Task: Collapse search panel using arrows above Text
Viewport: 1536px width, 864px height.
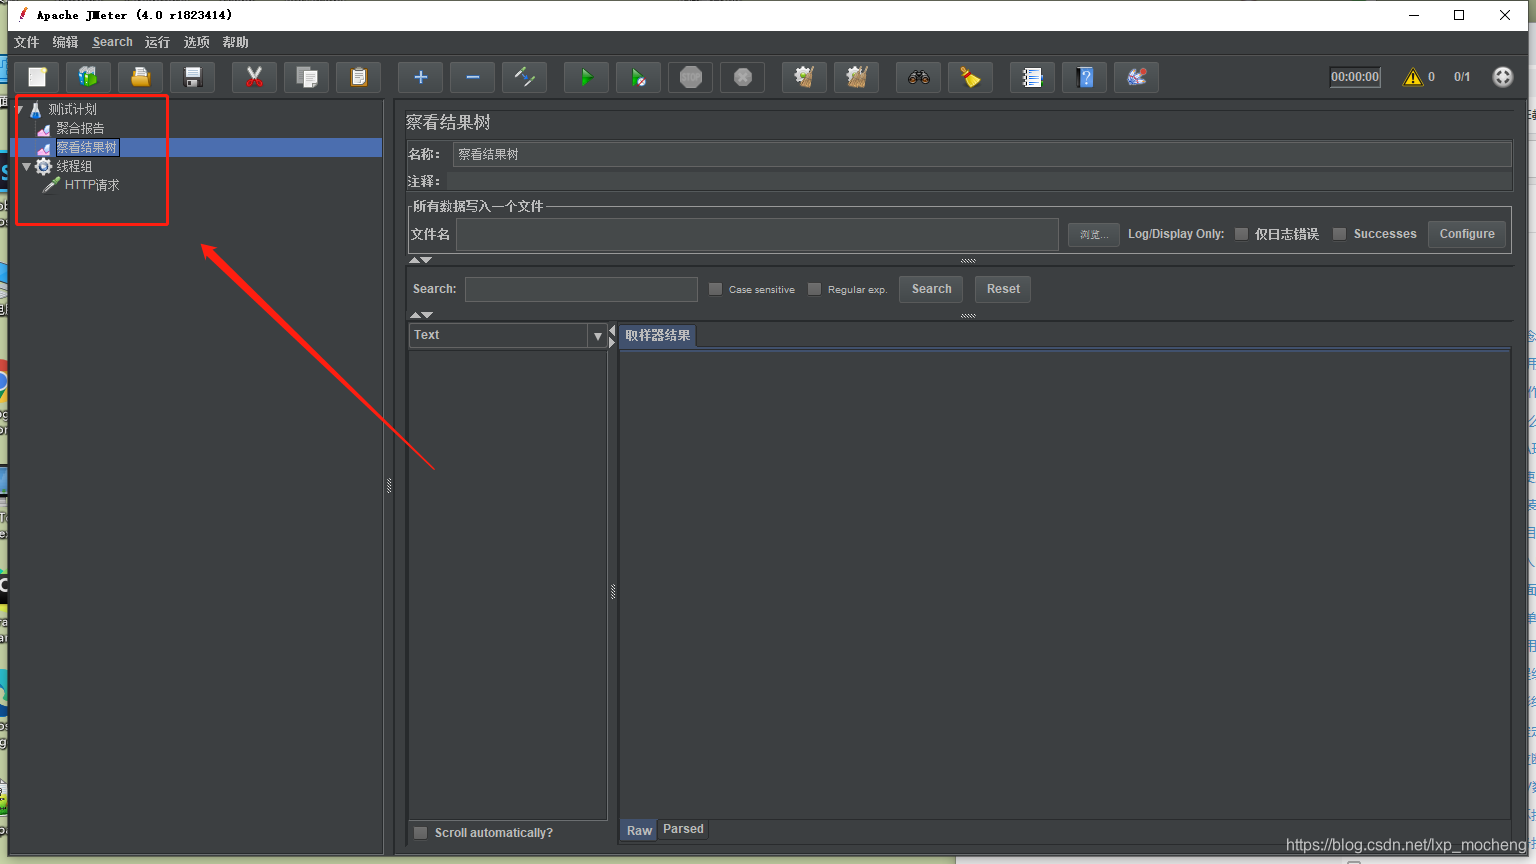Action: click(420, 315)
